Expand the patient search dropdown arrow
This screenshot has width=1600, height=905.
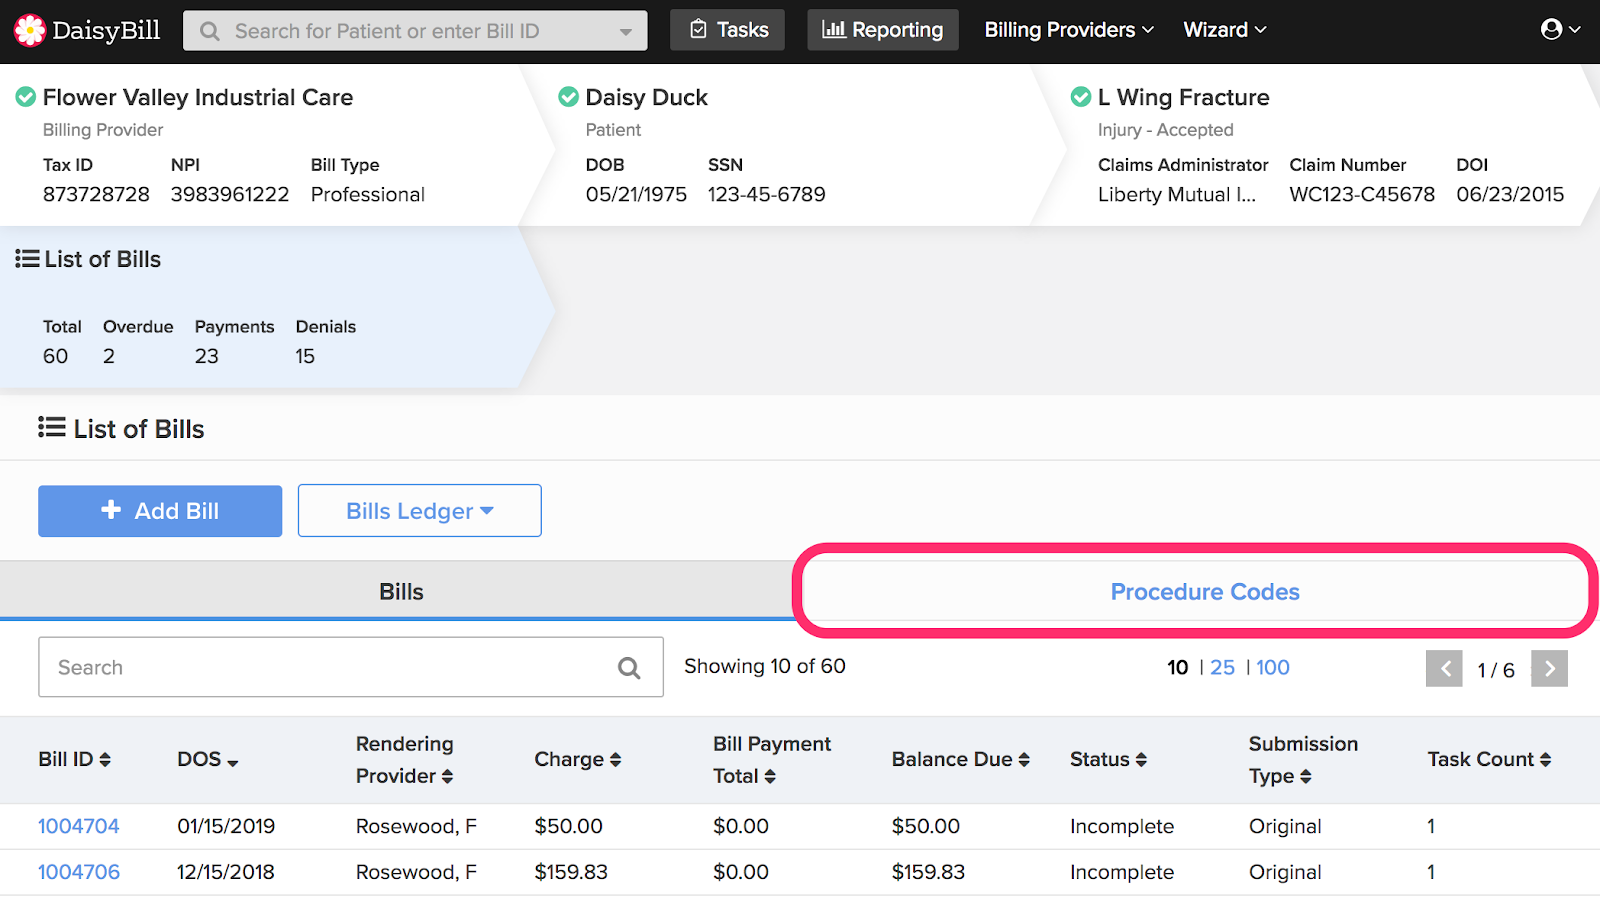(x=626, y=32)
